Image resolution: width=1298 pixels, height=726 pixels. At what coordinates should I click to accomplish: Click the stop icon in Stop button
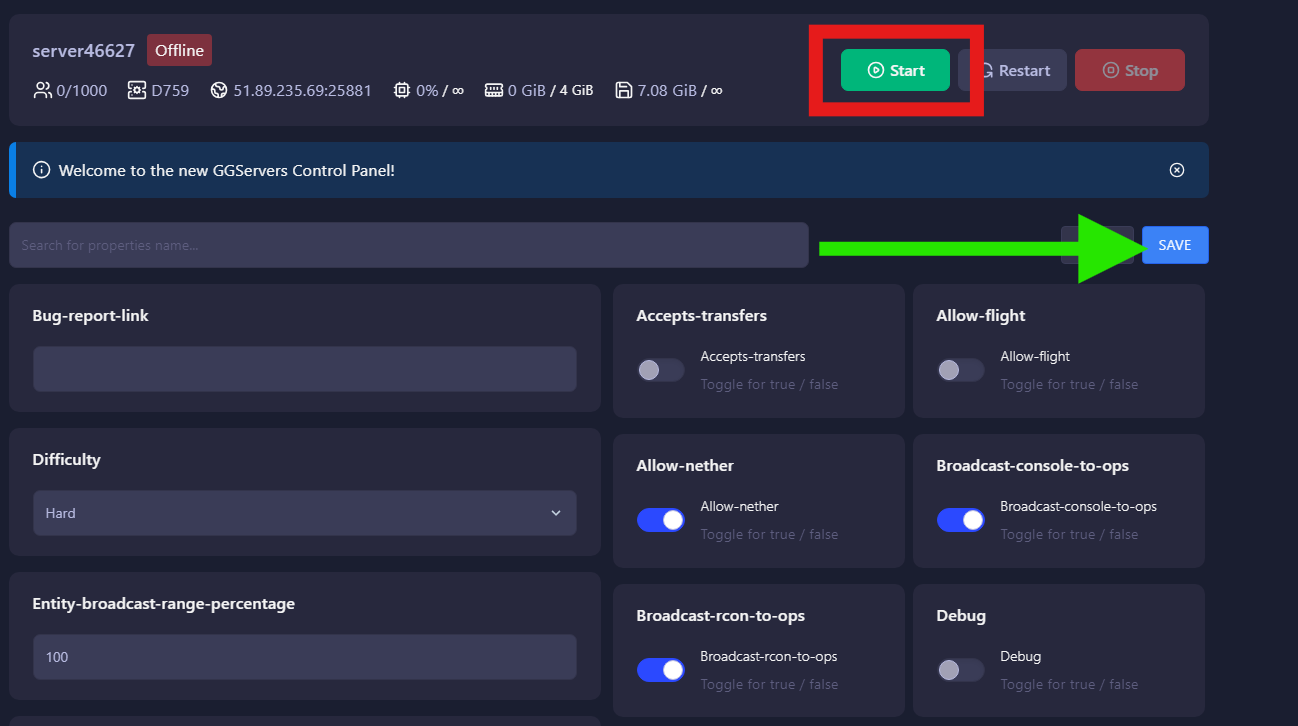coord(1109,70)
